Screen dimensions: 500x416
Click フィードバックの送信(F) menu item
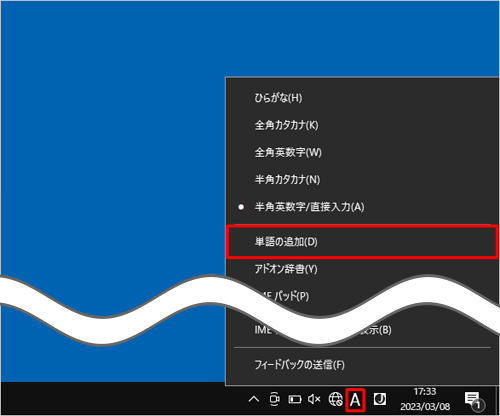362,364
